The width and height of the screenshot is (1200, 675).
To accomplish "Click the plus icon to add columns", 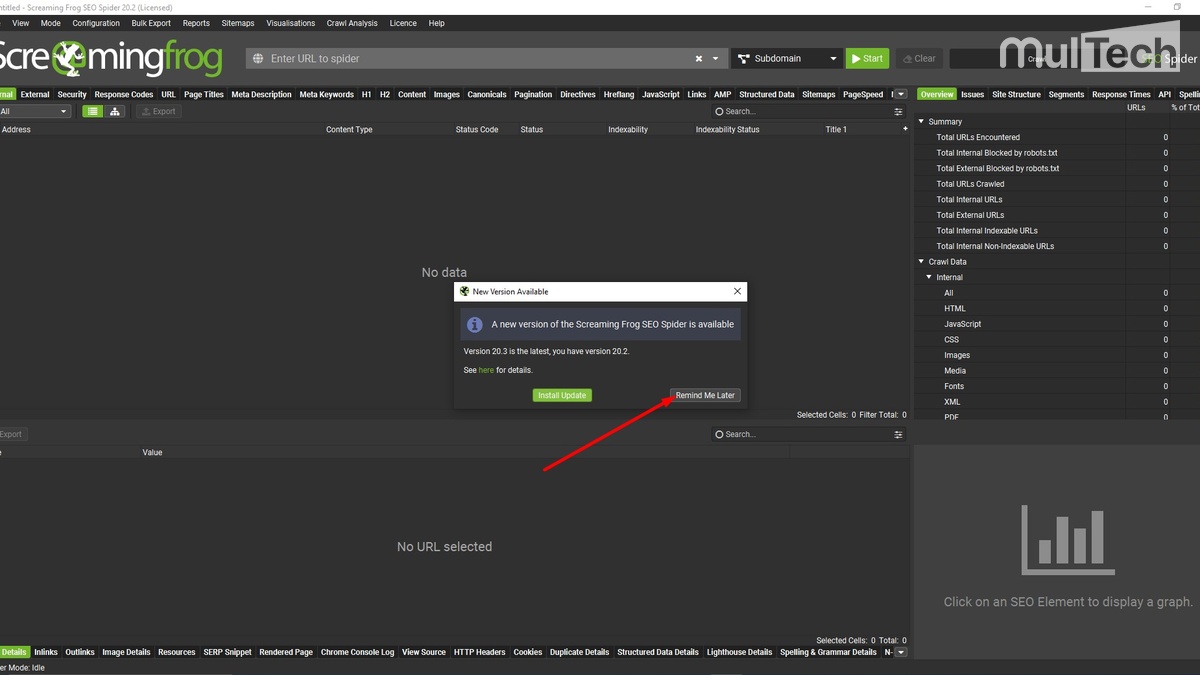I will click(905, 129).
